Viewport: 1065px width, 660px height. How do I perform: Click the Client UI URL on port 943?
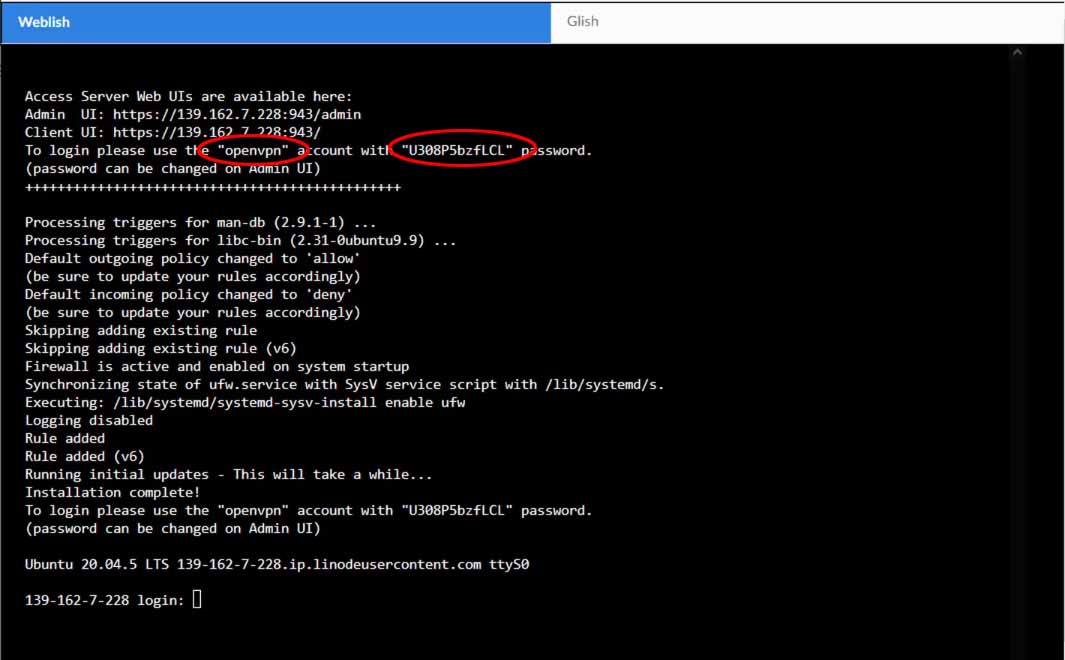pyautogui.click(x=217, y=133)
